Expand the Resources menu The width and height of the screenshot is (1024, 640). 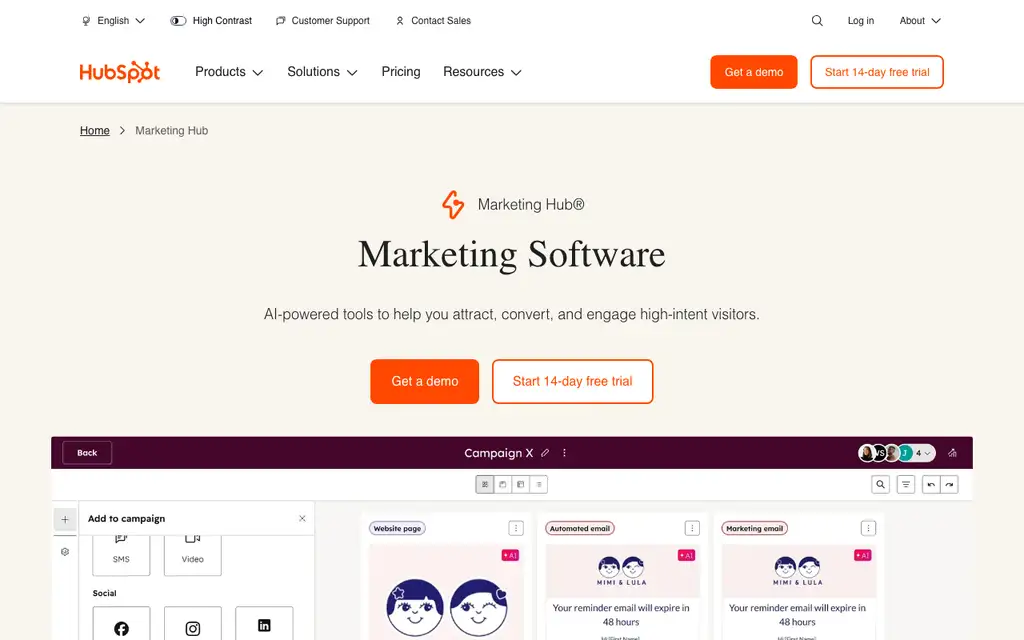pos(483,72)
